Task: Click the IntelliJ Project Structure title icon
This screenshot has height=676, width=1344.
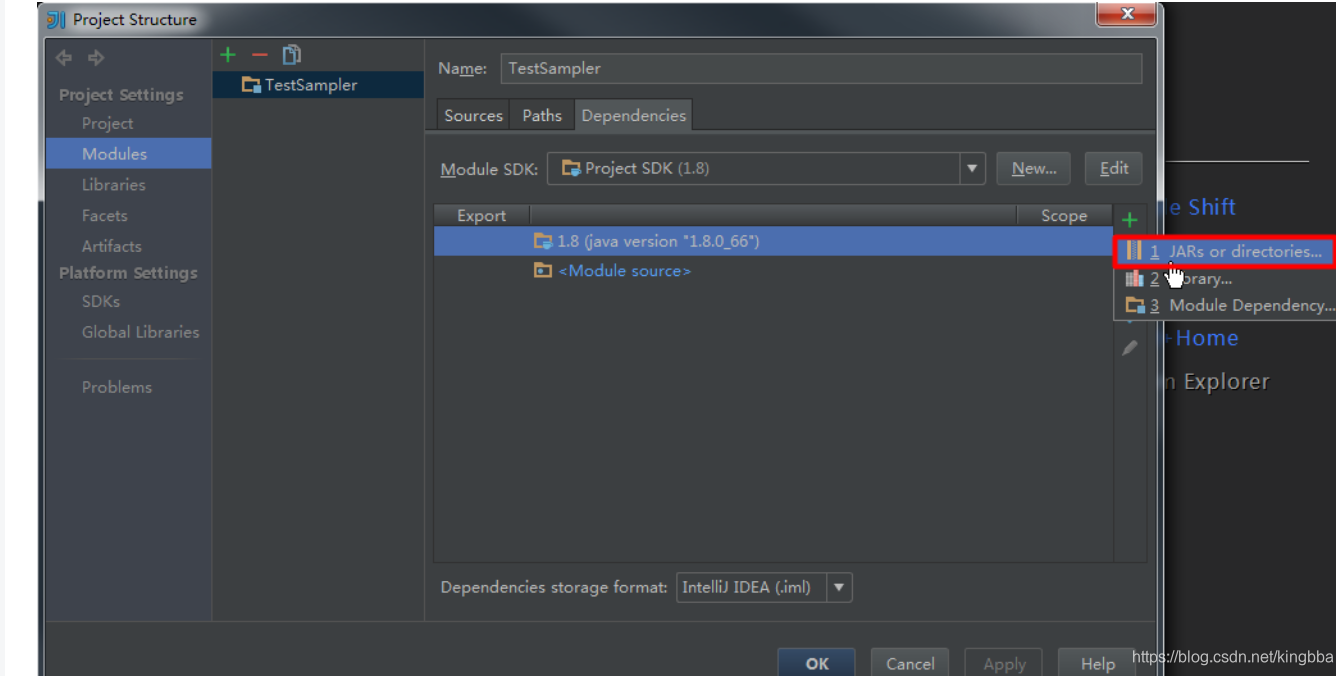Action: click(x=57, y=19)
